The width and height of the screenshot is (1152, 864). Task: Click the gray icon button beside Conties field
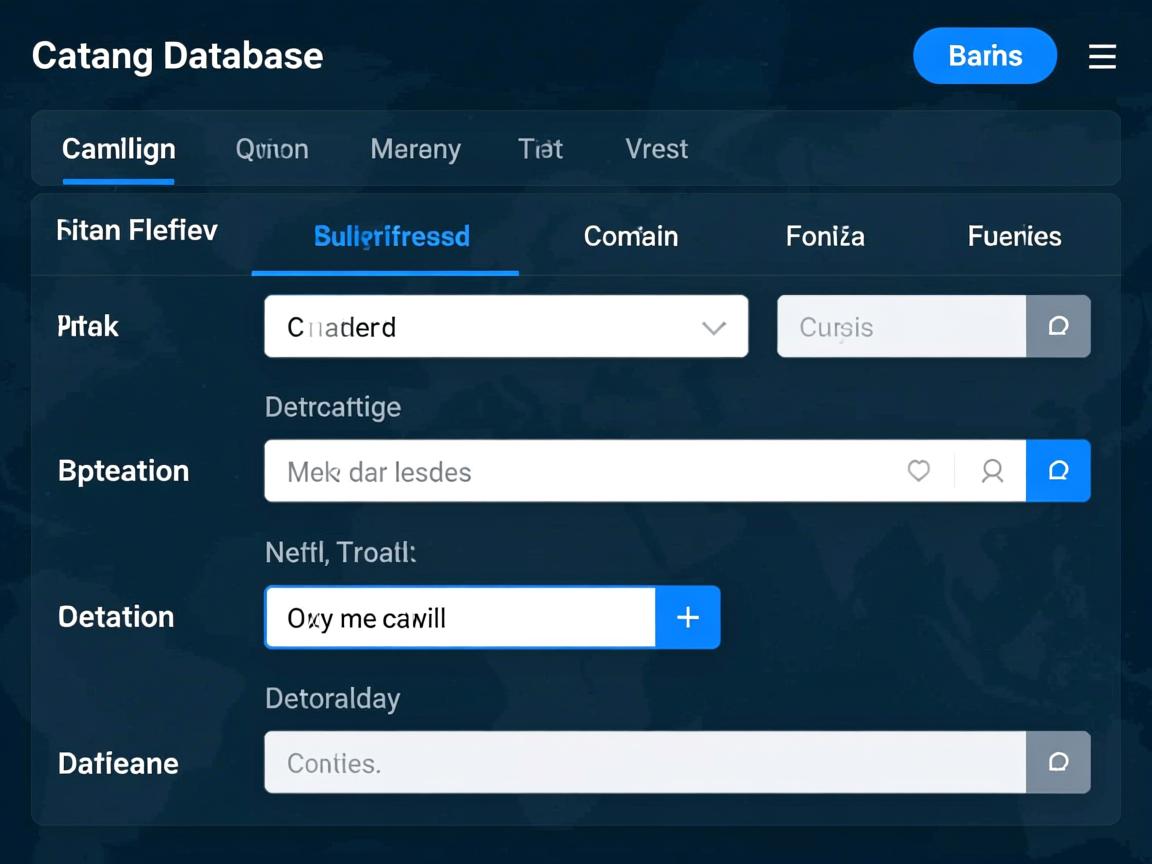coord(1058,763)
